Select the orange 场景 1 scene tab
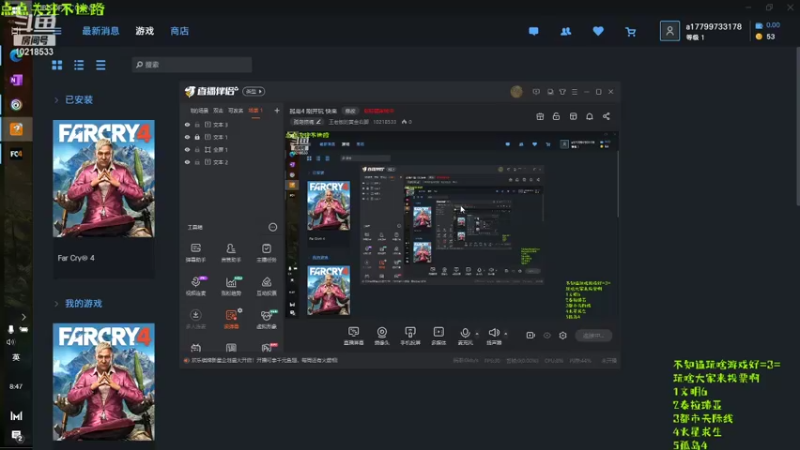The image size is (800, 450). pyautogui.click(x=255, y=110)
